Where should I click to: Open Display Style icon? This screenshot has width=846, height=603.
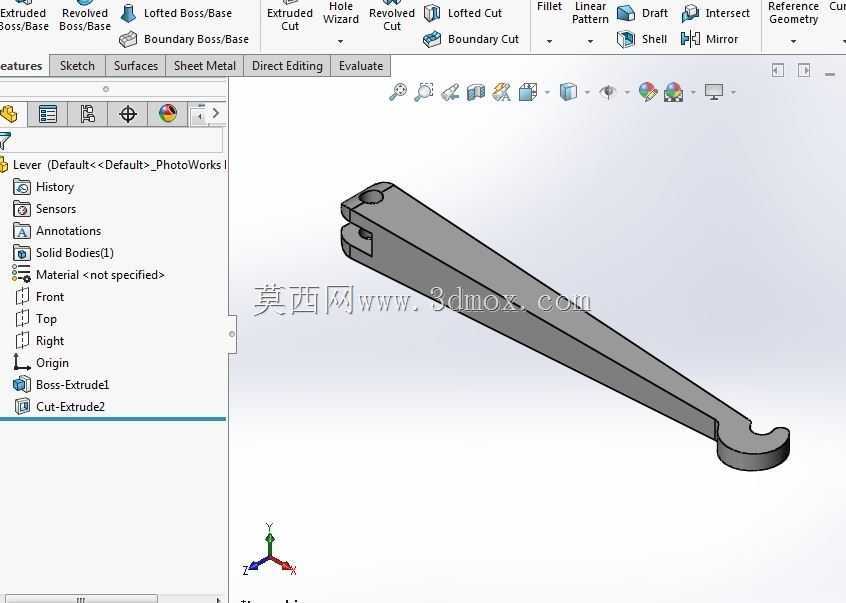point(568,92)
